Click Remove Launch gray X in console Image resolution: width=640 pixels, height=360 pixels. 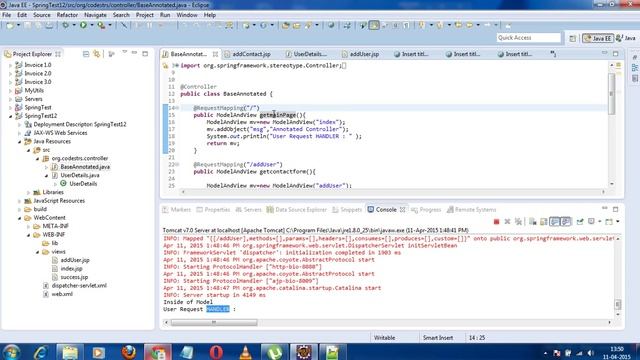pos(507,222)
